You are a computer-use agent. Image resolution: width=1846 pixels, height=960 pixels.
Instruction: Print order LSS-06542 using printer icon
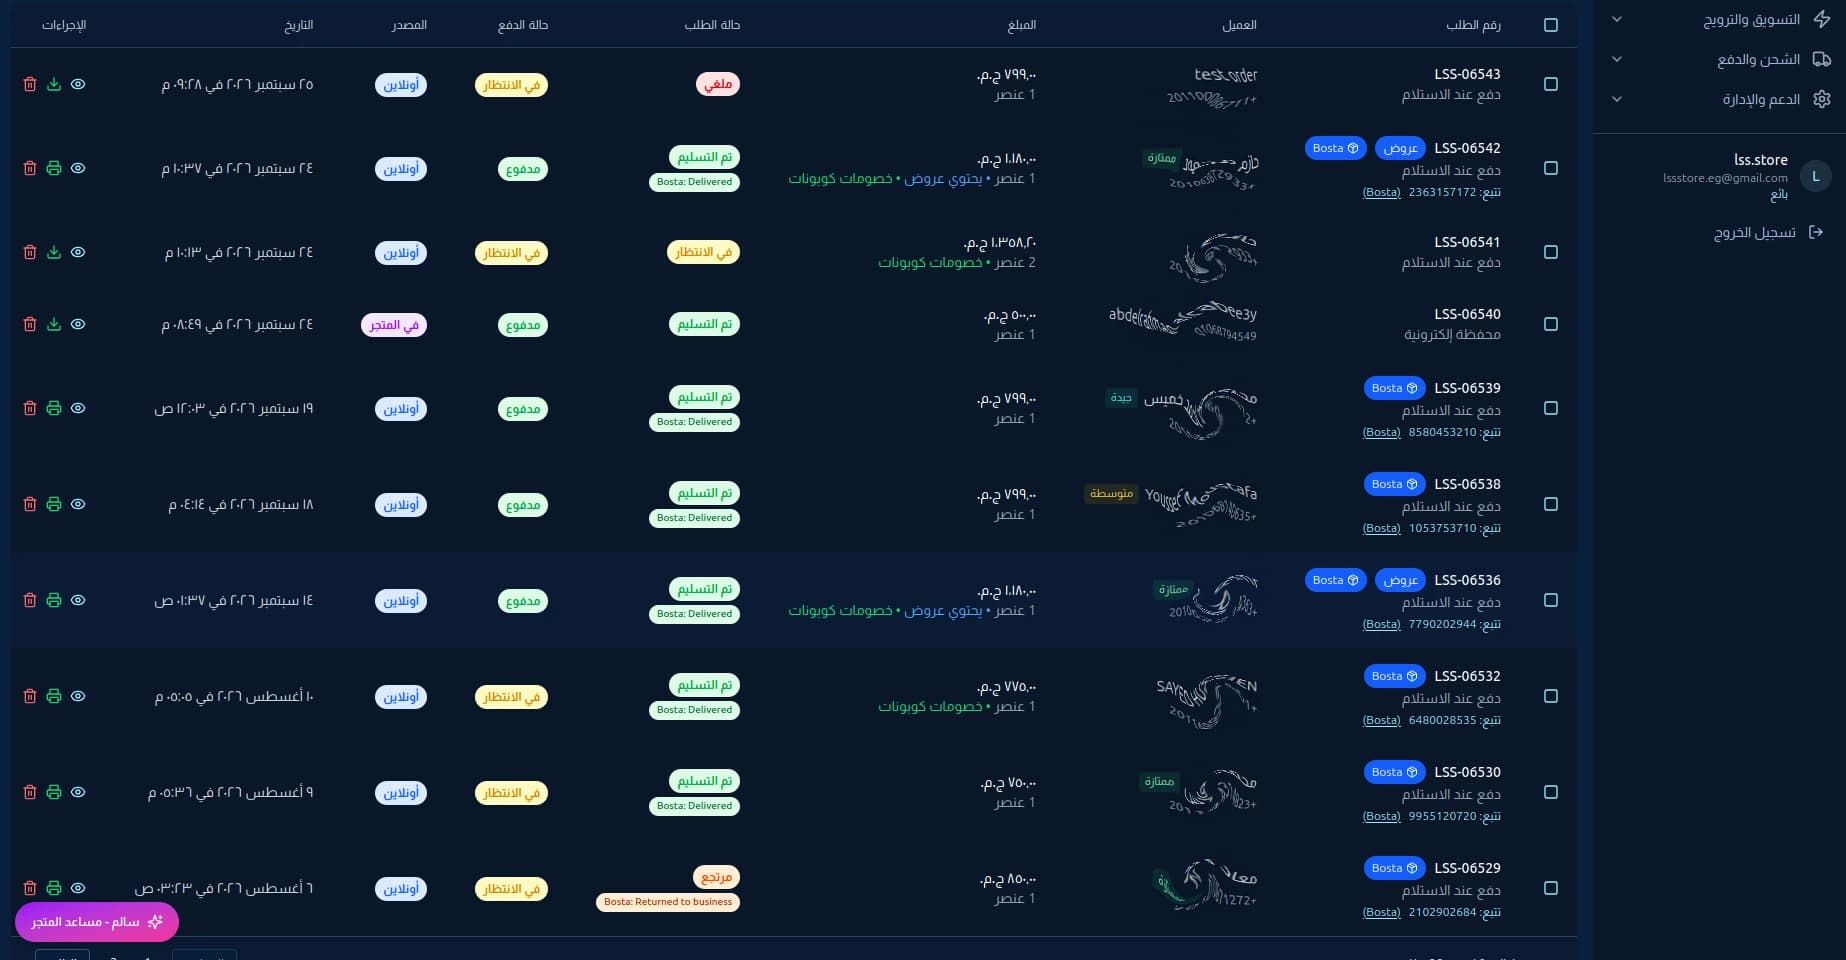click(x=54, y=169)
